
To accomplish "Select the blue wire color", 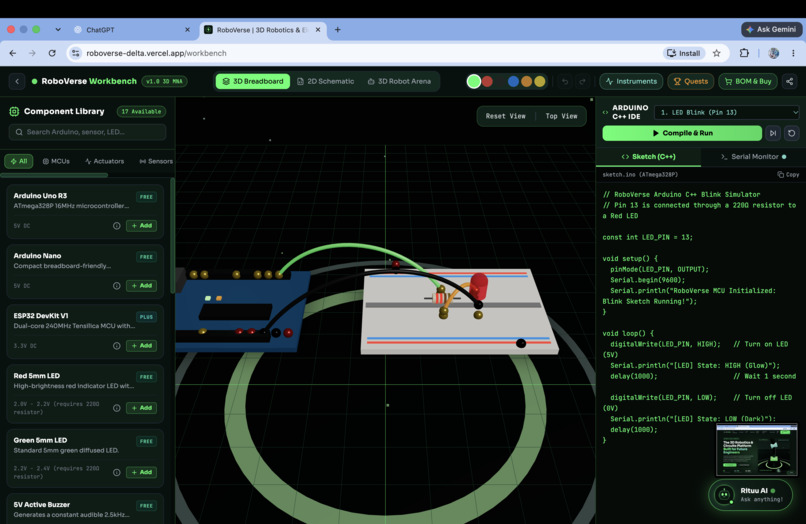I will click(513, 81).
